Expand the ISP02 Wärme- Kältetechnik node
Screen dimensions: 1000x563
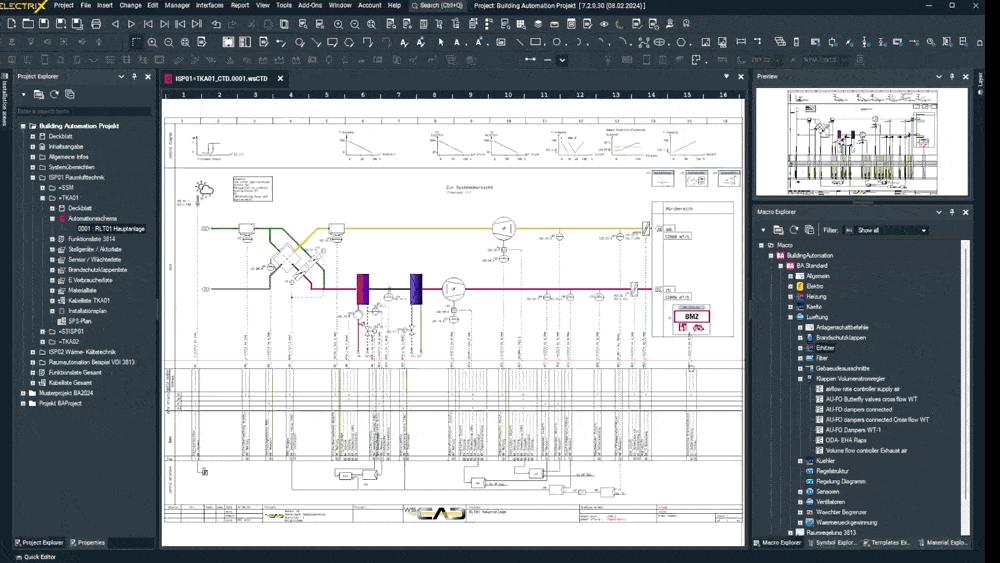point(33,352)
